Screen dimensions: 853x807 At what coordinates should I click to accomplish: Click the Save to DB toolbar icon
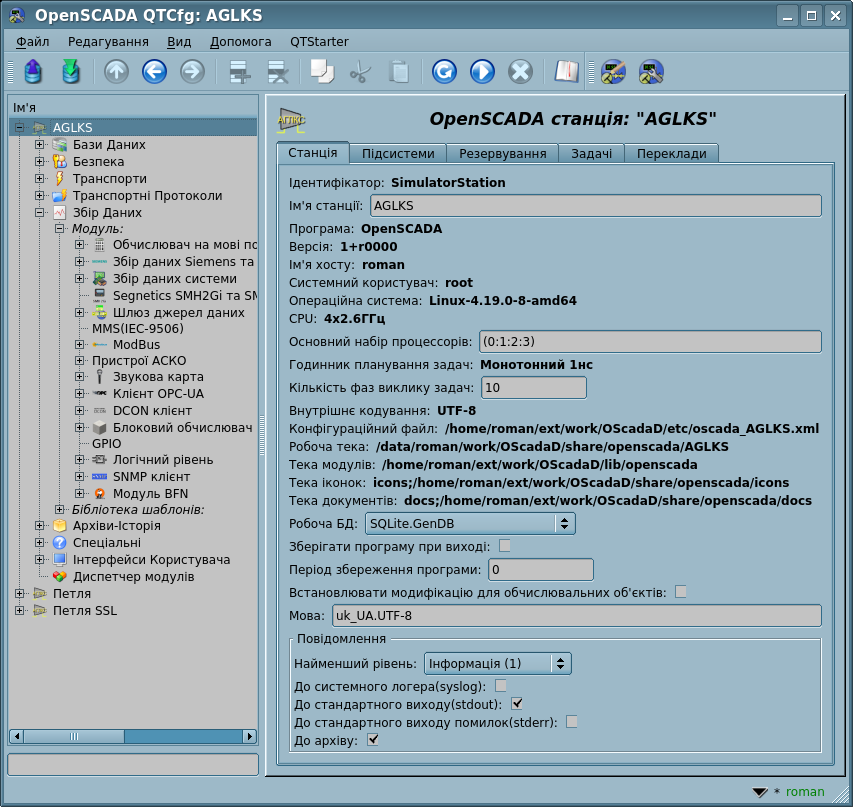pos(71,71)
